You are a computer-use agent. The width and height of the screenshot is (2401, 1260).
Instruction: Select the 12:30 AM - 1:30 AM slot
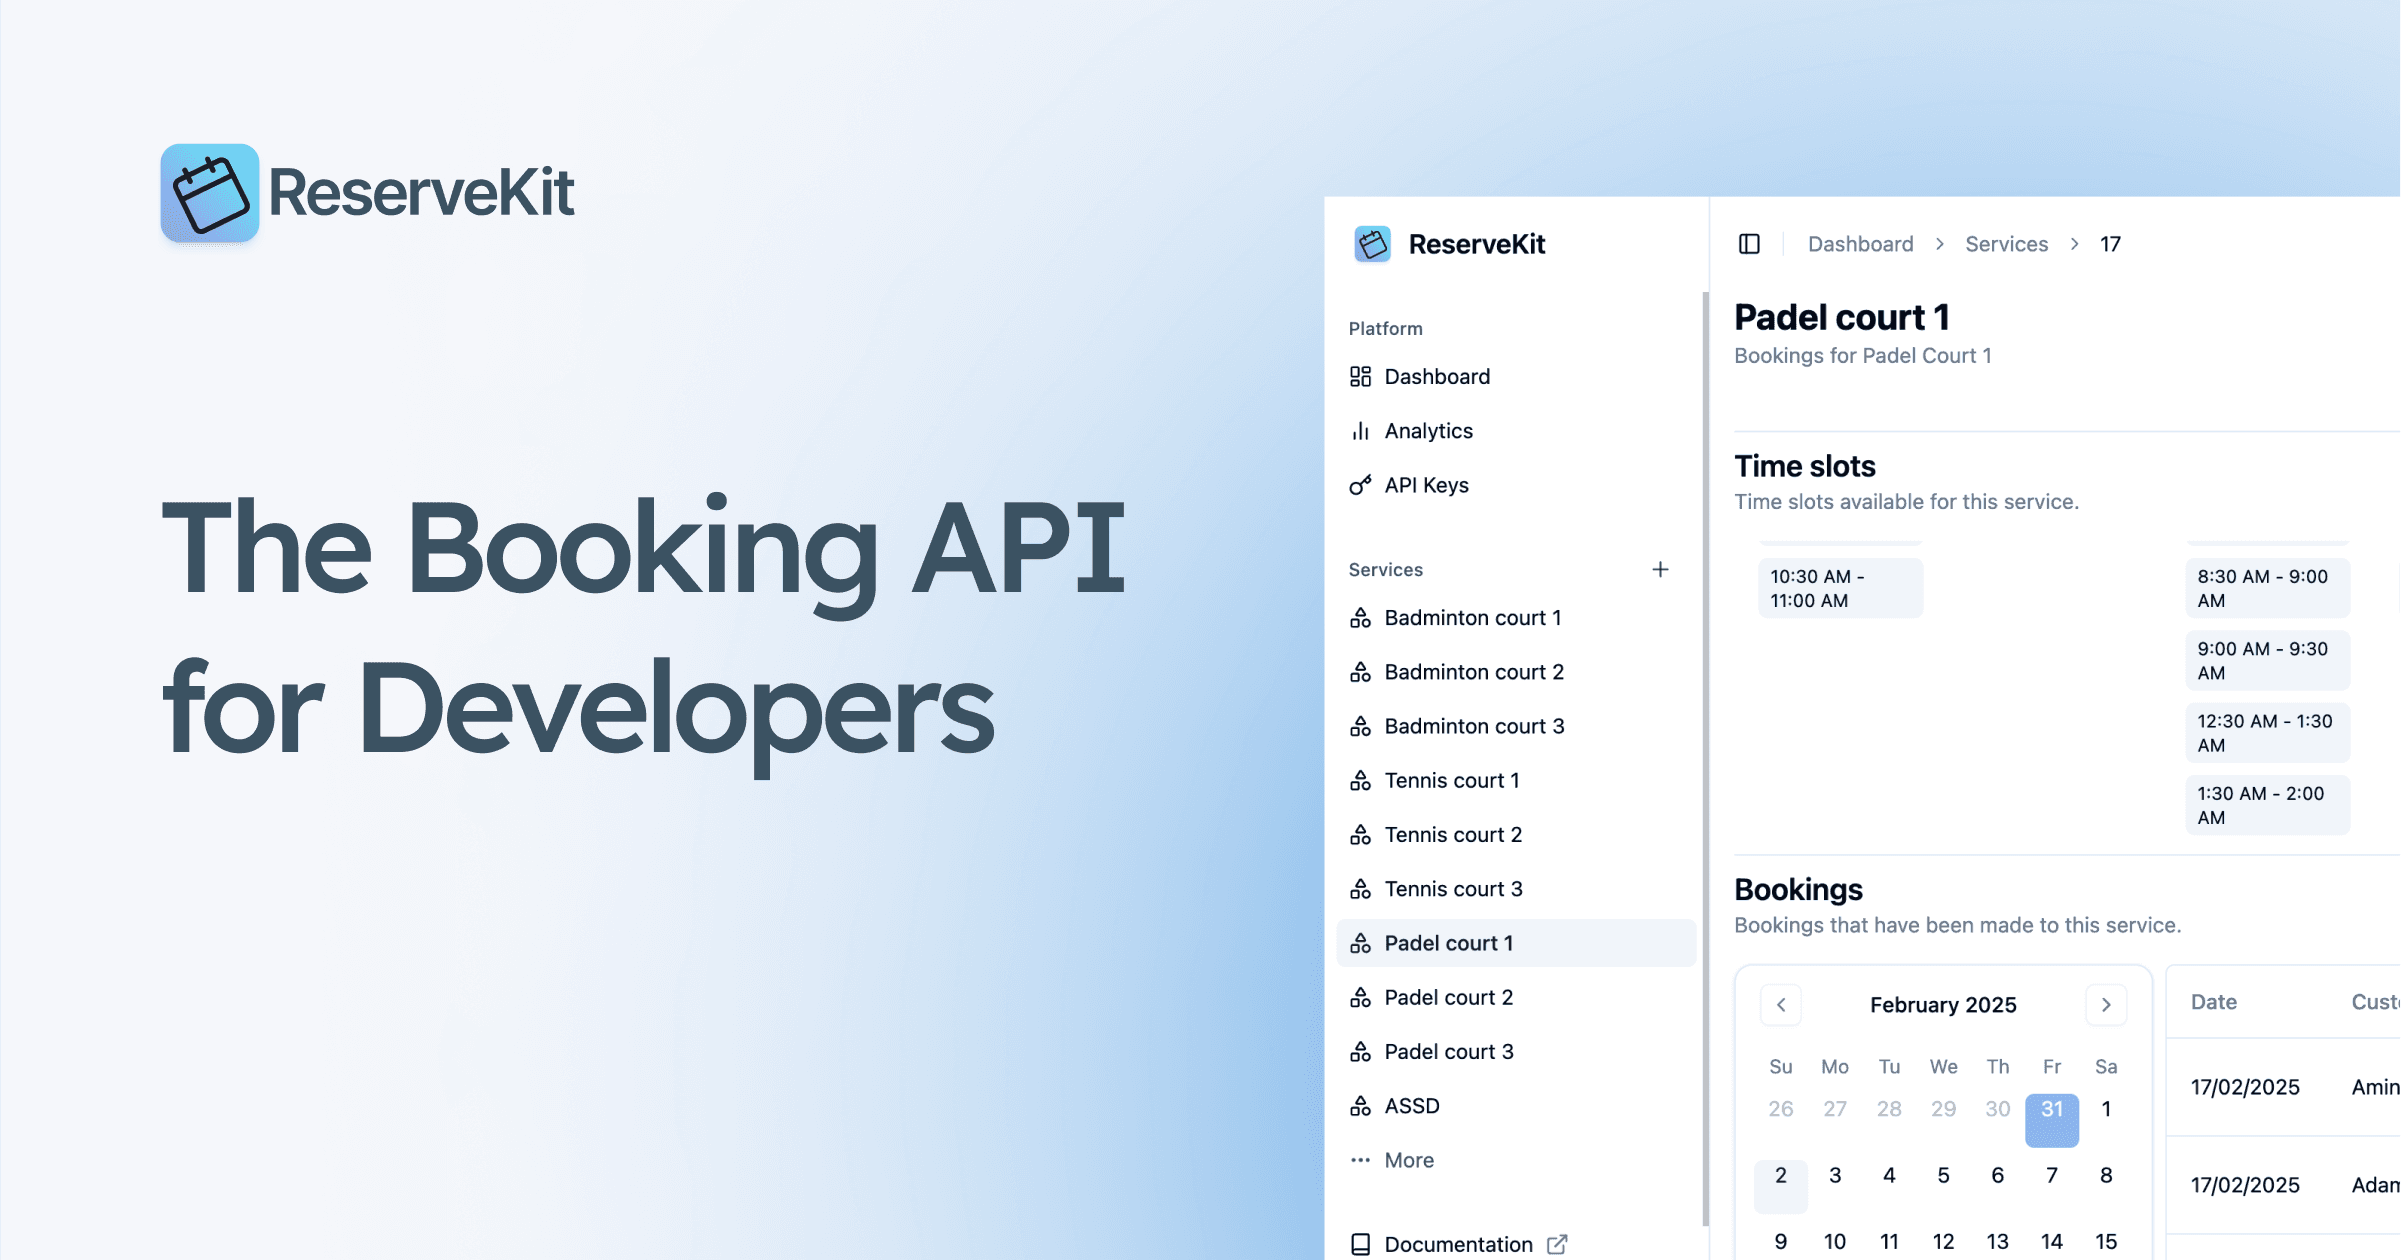tap(2267, 733)
